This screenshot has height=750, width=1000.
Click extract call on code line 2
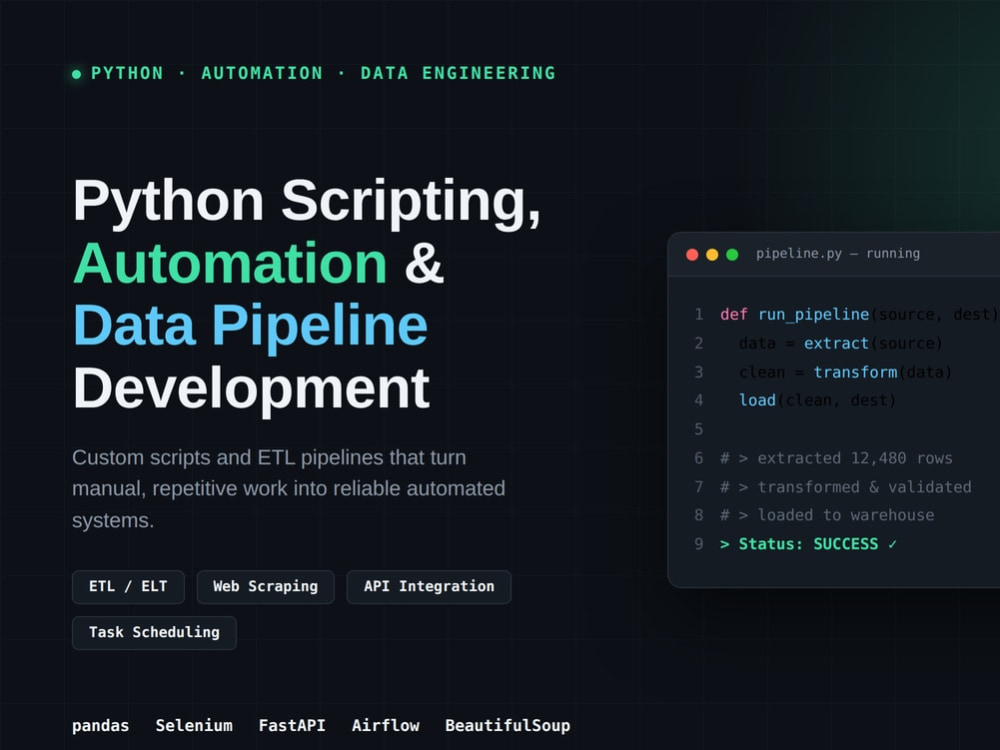pos(836,343)
